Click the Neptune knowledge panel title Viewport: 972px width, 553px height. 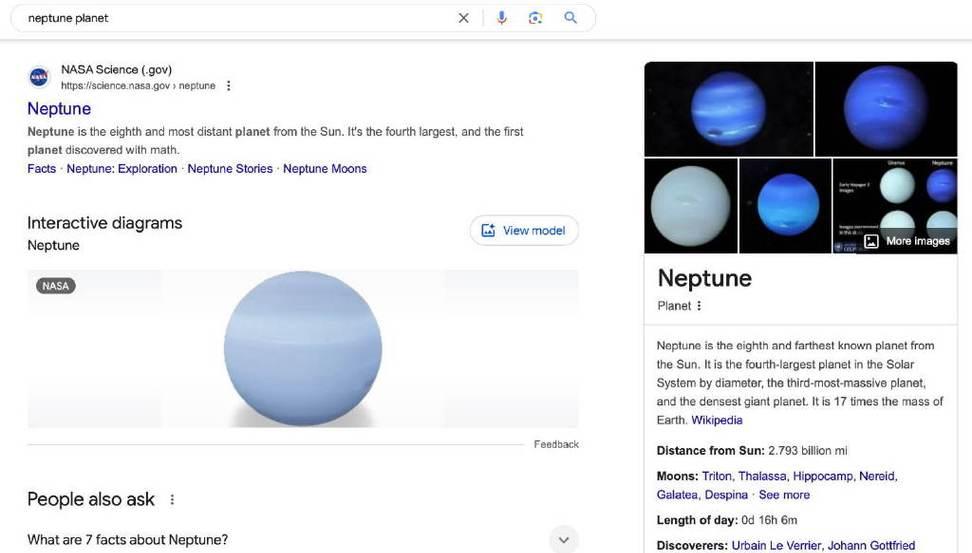[704, 278]
